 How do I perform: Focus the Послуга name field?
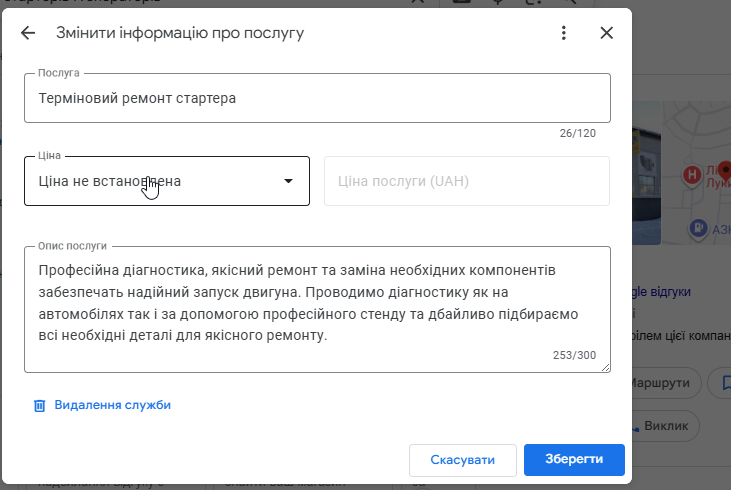(x=317, y=98)
